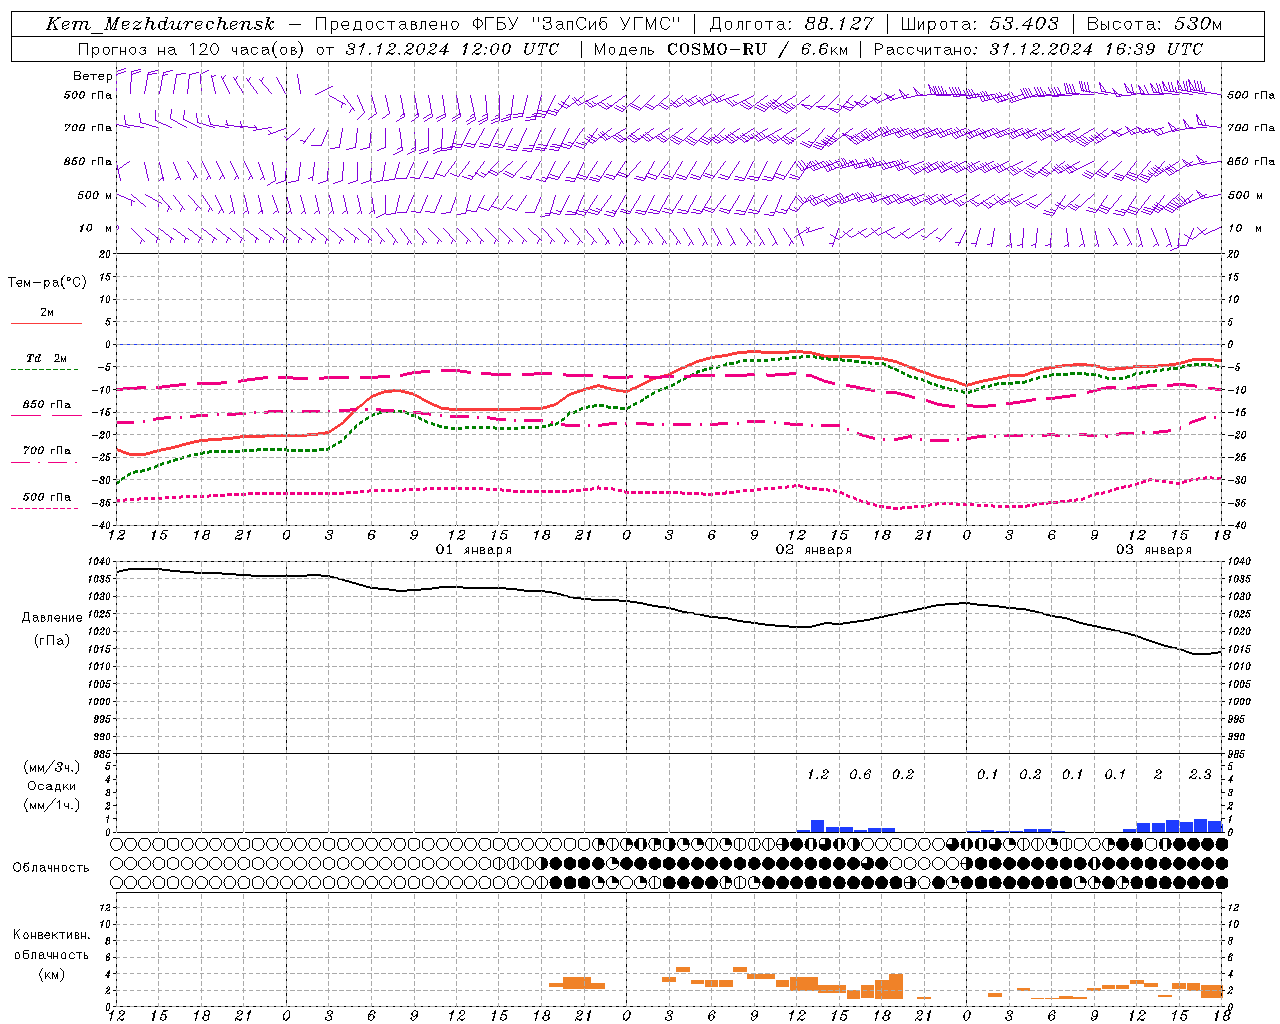Click the Ветер wind panel label
1280x1024 pixels.
(92, 76)
